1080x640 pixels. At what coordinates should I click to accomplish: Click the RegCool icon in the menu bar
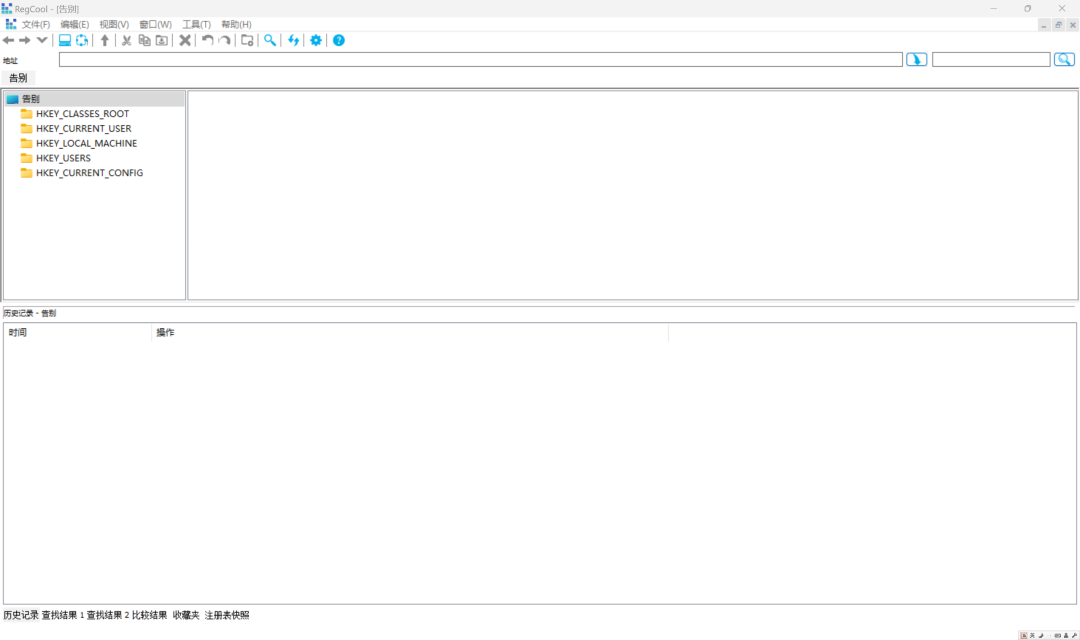coord(10,24)
